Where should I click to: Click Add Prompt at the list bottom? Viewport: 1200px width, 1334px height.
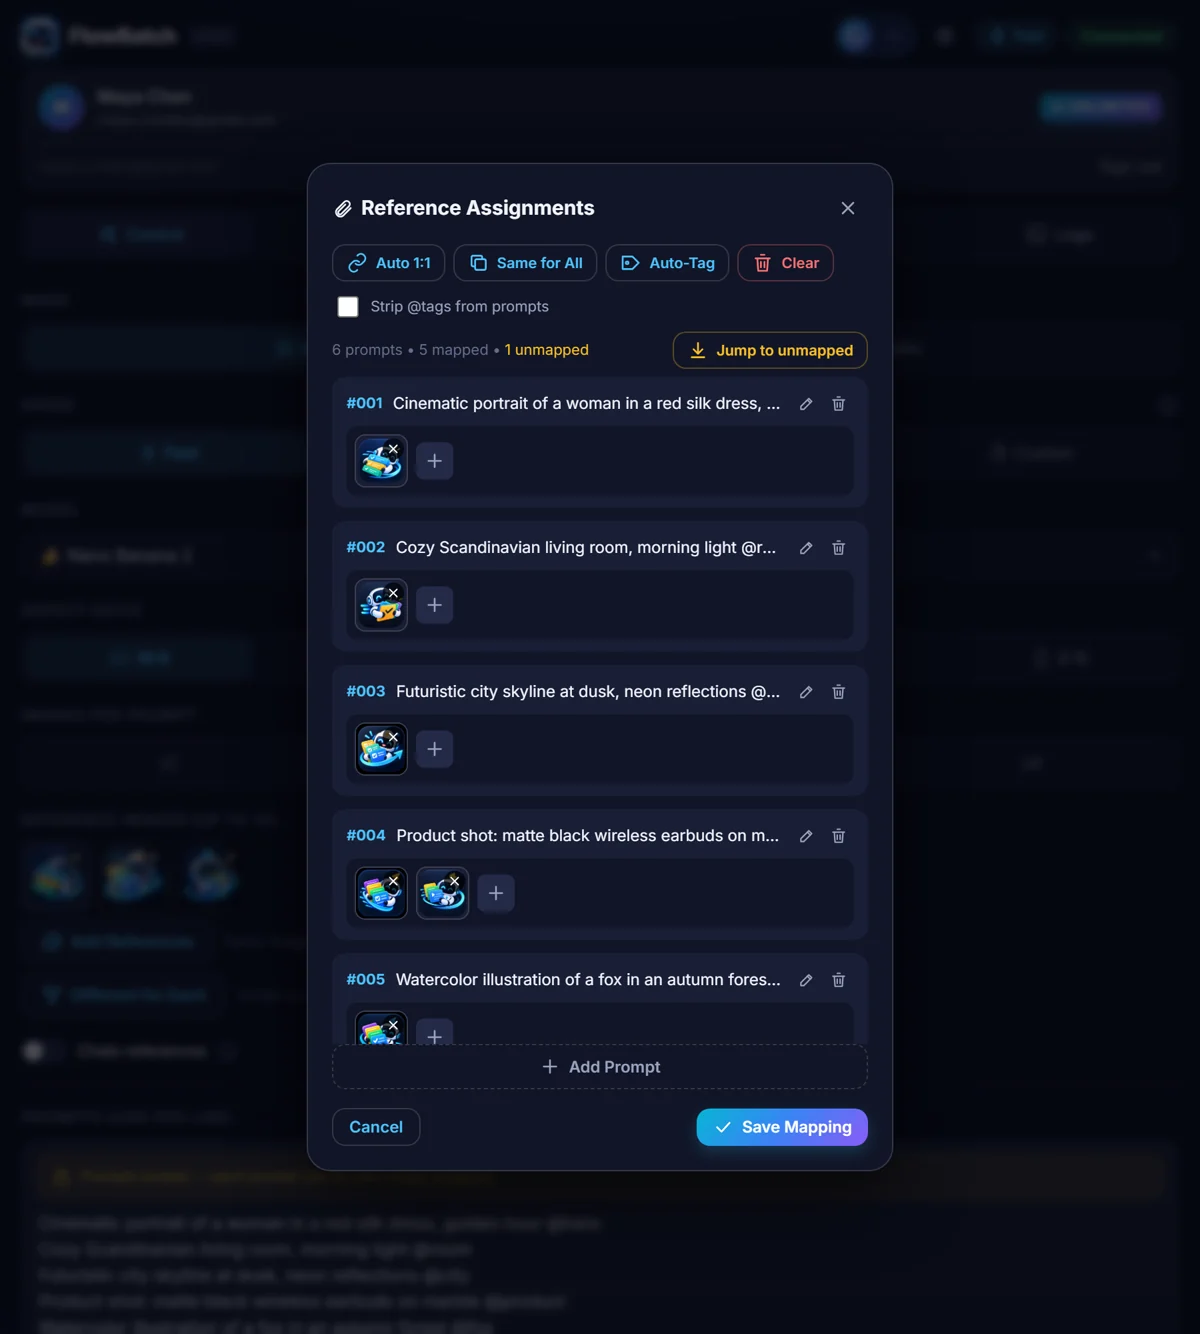[x=600, y=1067]
